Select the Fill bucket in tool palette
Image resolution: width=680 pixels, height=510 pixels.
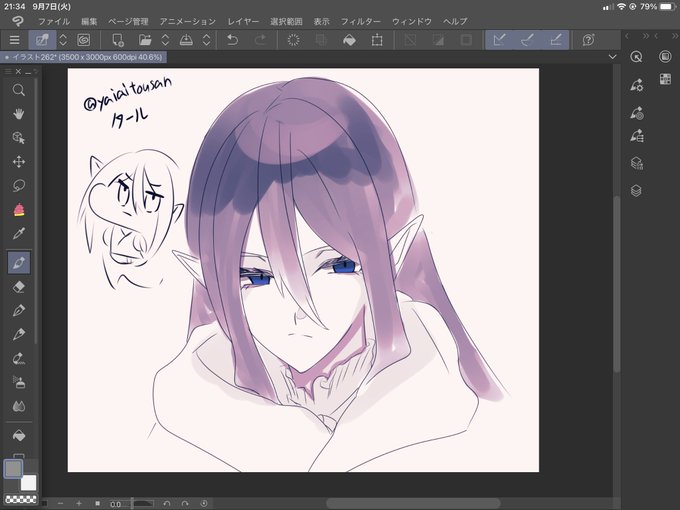[19, 435]
